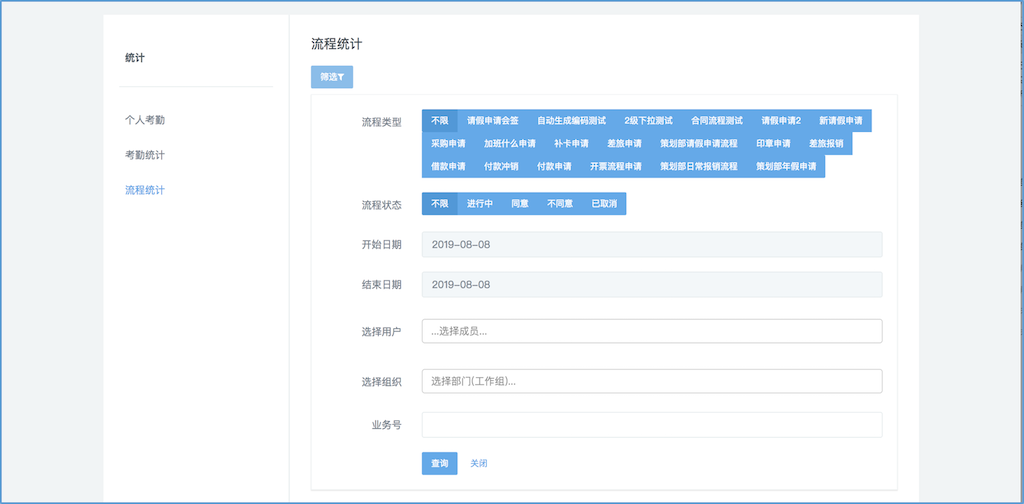Choose 策划部请假申请流程 process type
This screenshot has width=1024, height=504.
pyautogui.click(x=699, y=144)
